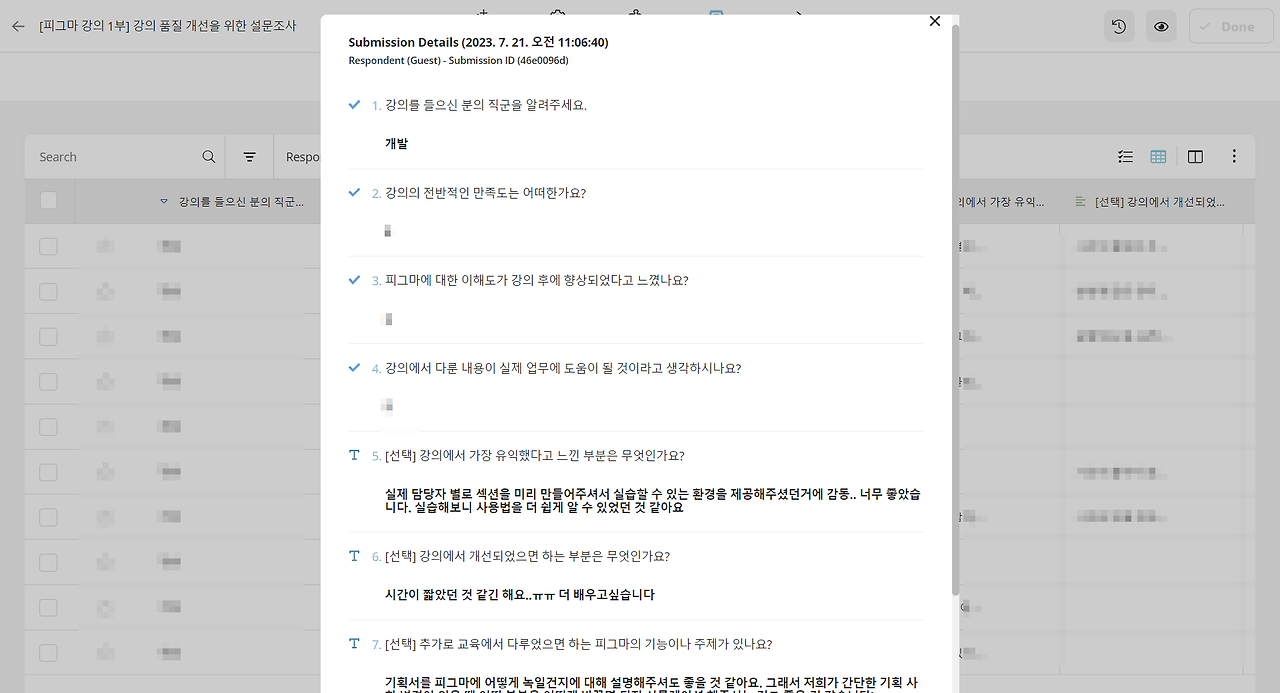Click the check icon of question 4

point(354,367)
